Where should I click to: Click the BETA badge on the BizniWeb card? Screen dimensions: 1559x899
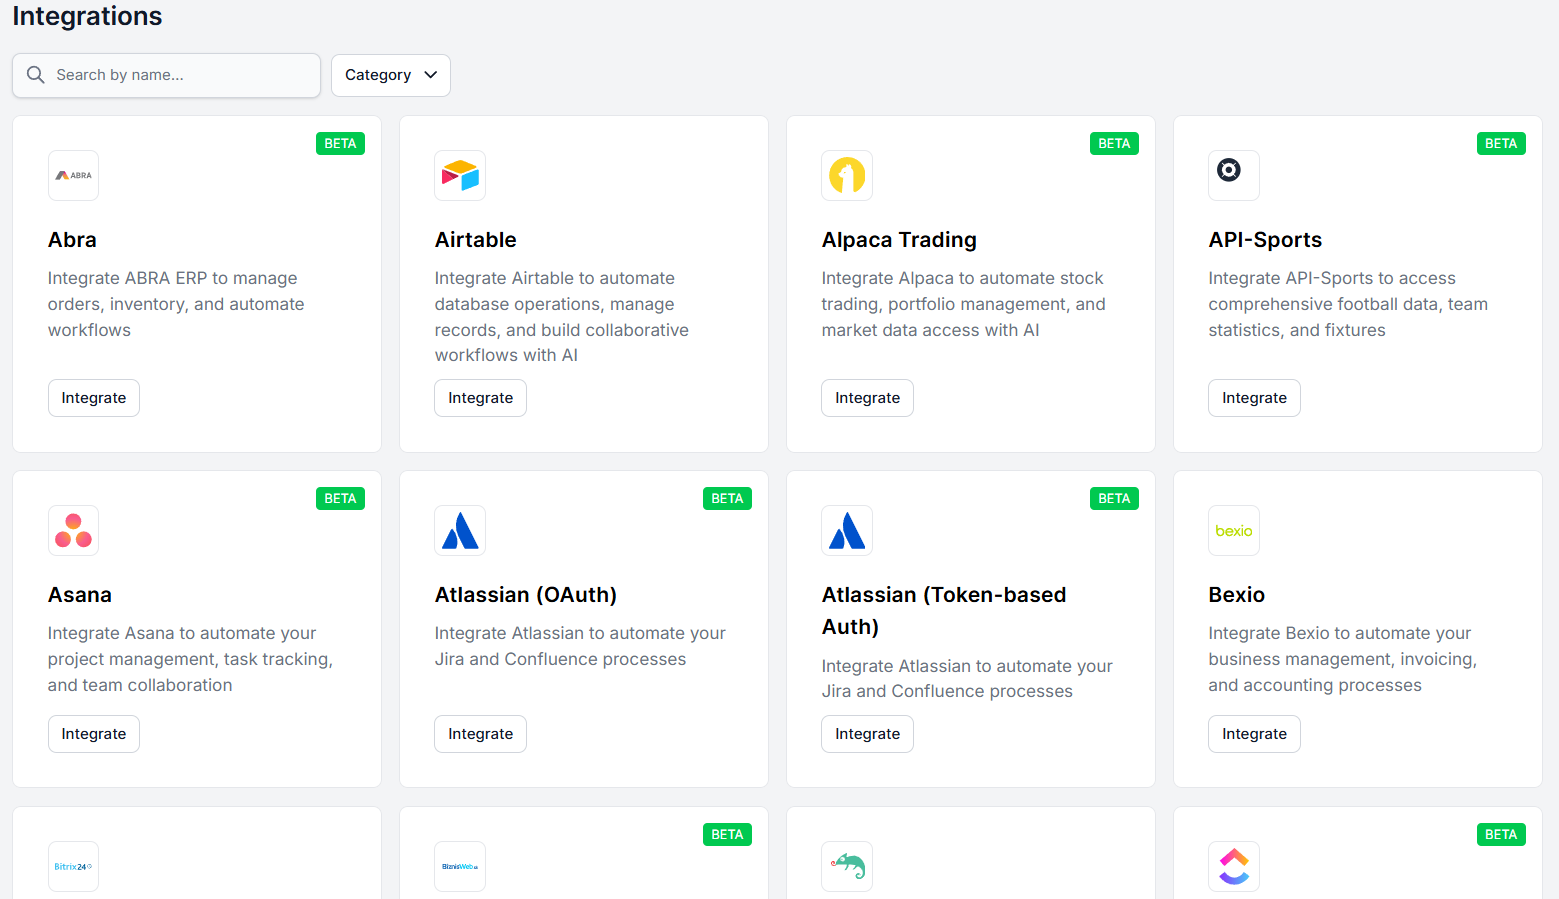(x=727, y=835)
